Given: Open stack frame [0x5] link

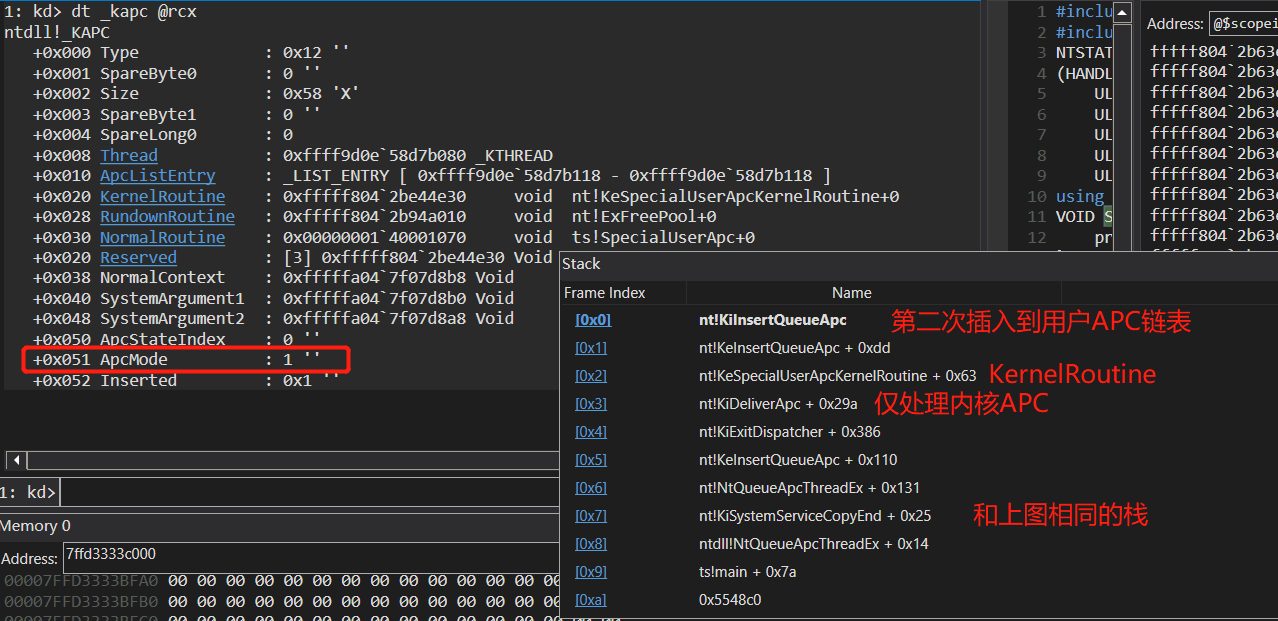Looking at the screenshot, I should (x=593, y=460).
